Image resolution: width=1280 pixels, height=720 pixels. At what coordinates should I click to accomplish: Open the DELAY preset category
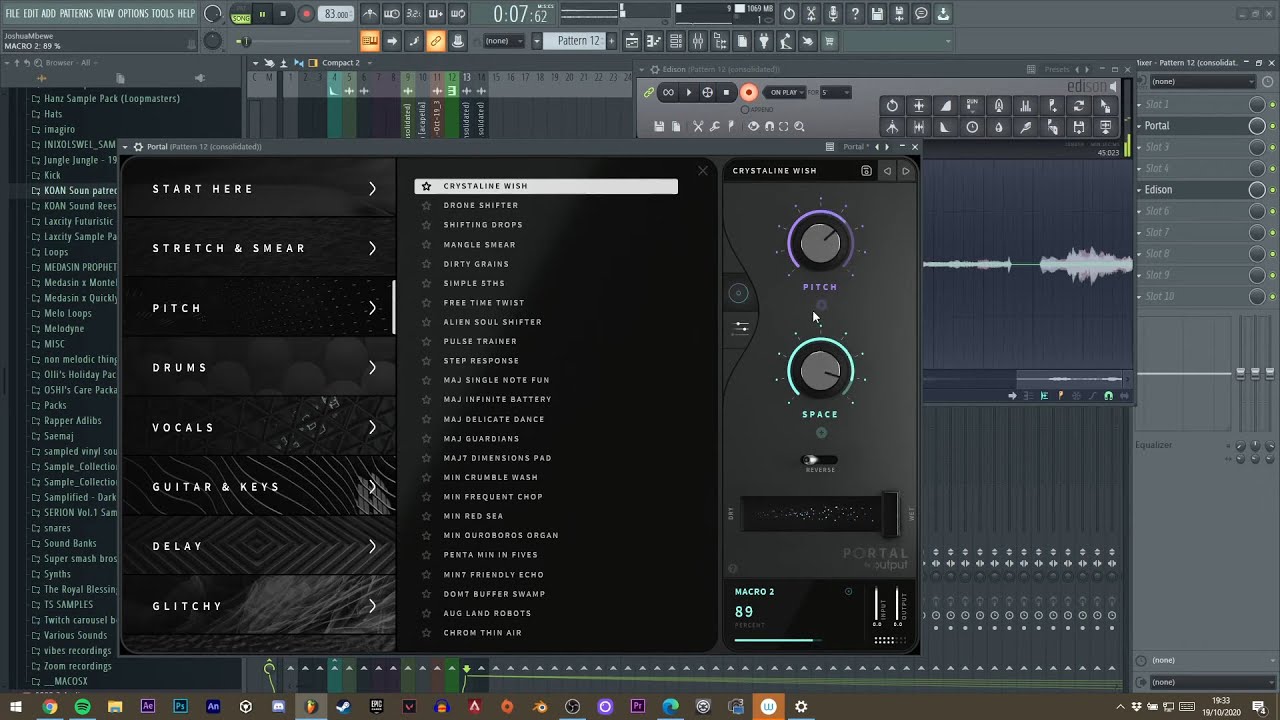258,546
